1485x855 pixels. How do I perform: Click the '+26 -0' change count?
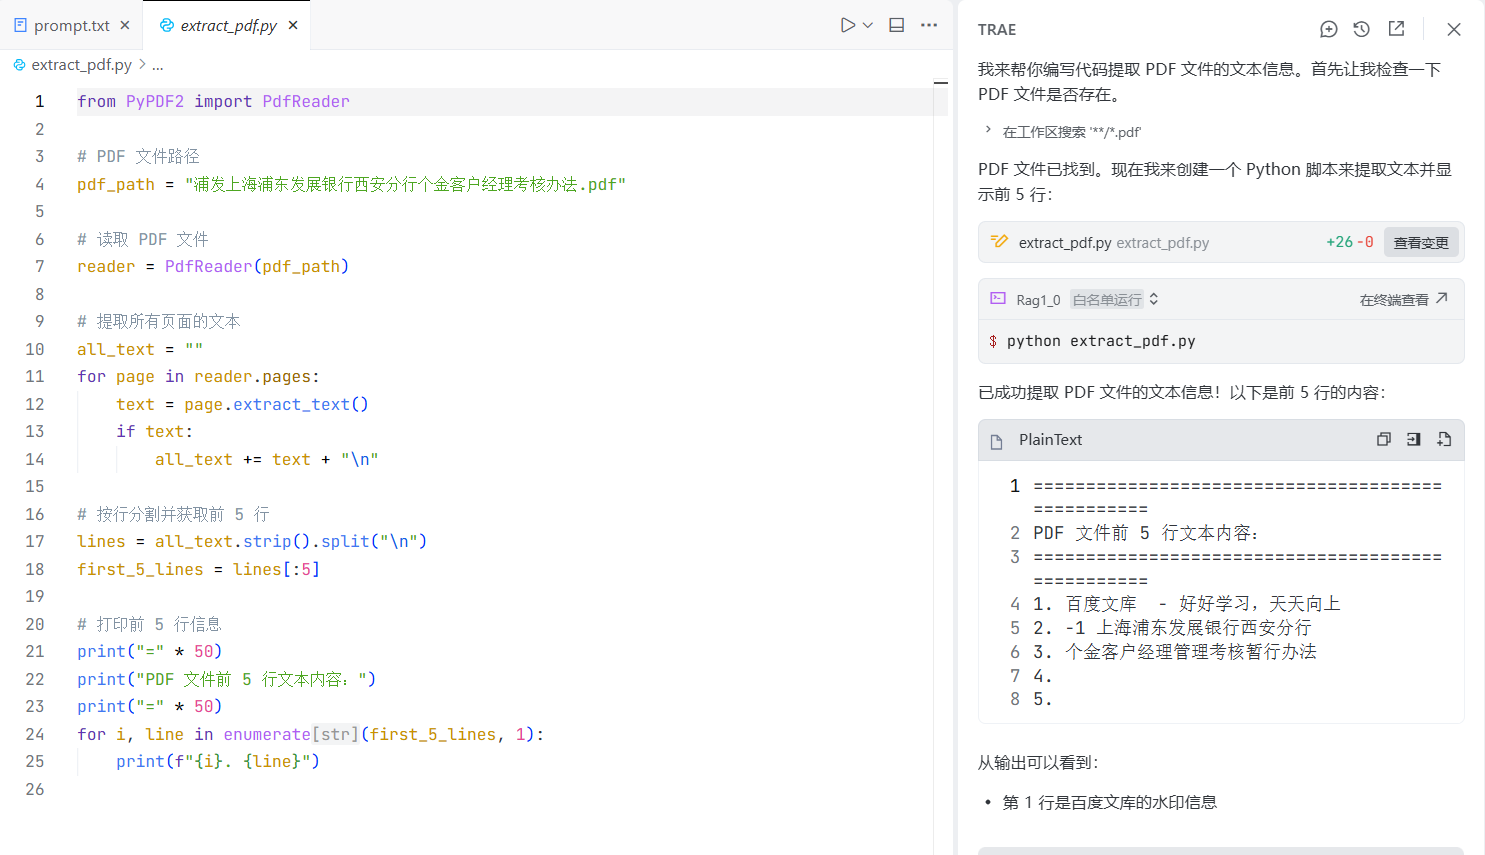pyautogui.click(x=1349, y=242)
